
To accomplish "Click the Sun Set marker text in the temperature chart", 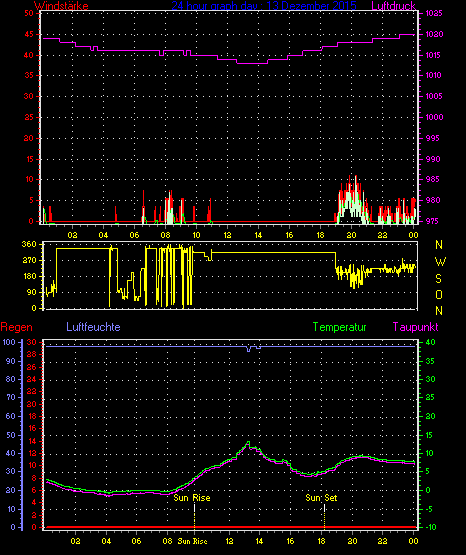I will pyautogui.click(x=321, y=498).
